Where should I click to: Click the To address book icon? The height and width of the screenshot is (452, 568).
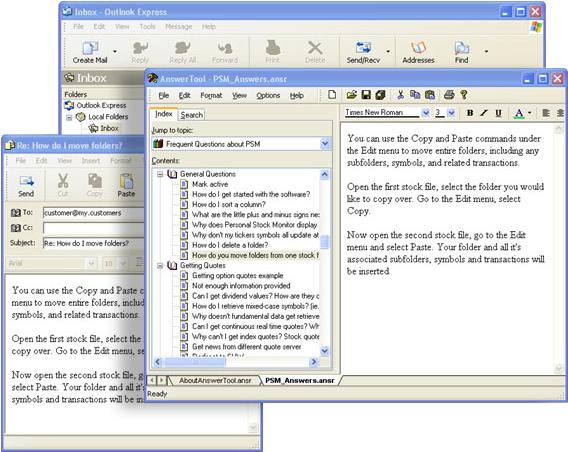[16, 213]
